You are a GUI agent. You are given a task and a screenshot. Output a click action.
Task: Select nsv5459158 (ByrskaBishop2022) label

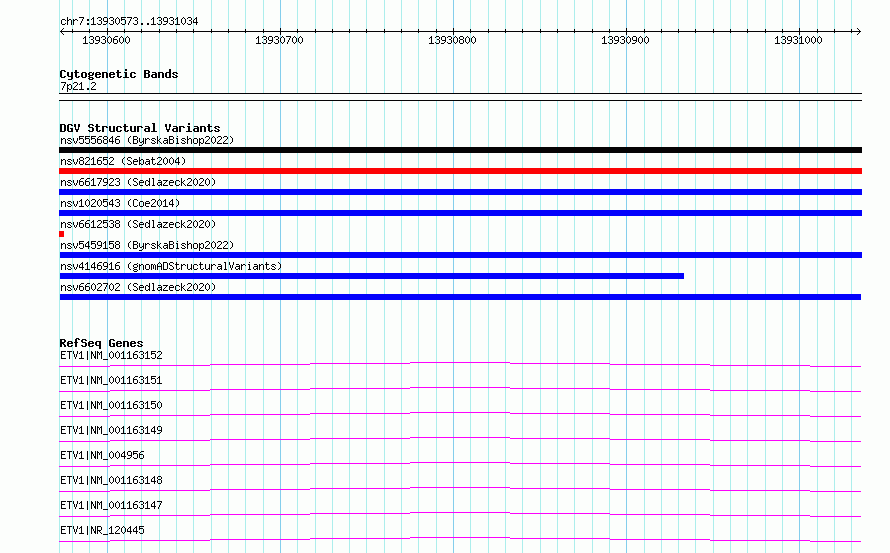coord(147,245)
